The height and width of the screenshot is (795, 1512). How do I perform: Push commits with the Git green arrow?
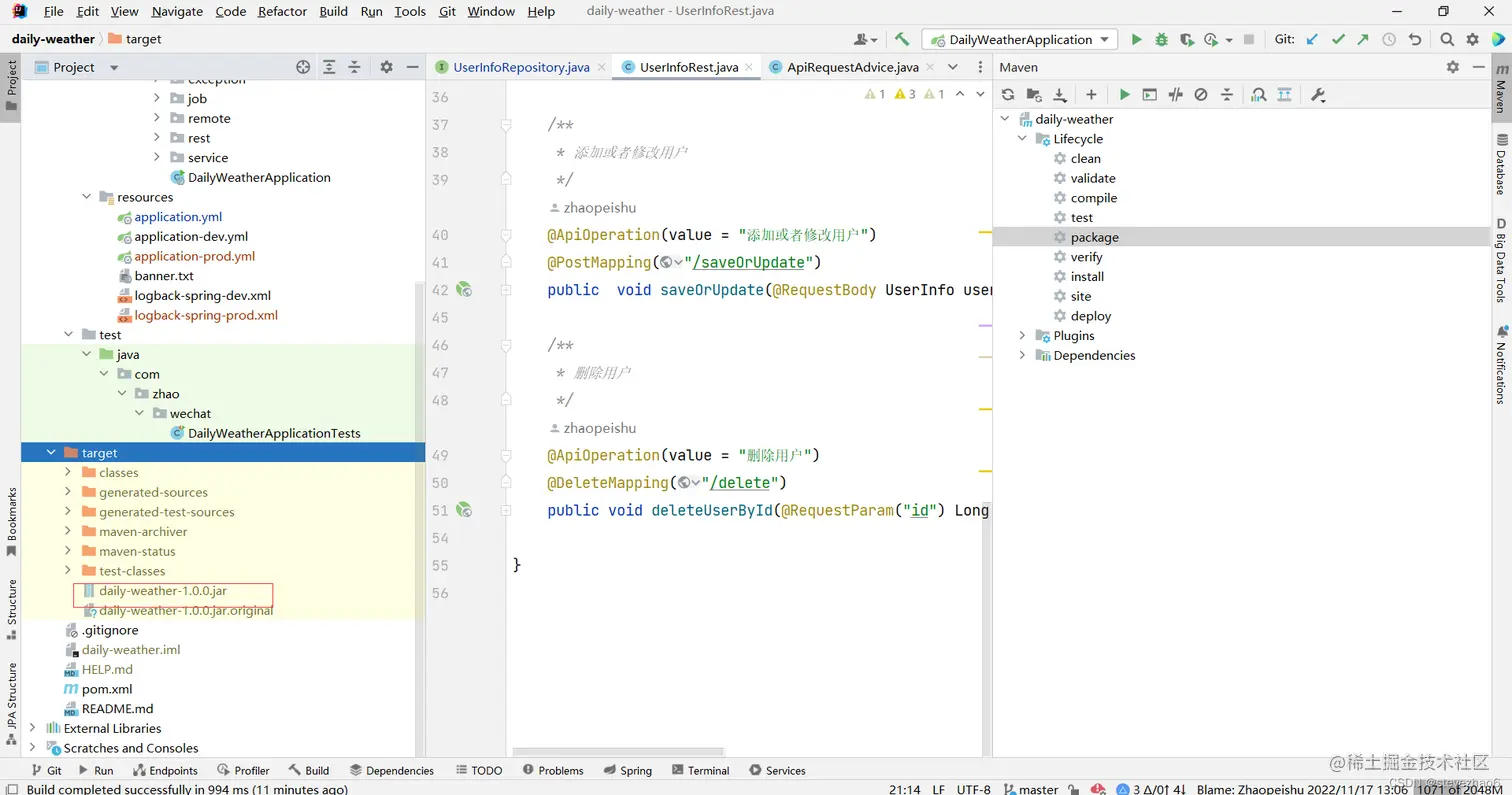[x=1363, y=39]
